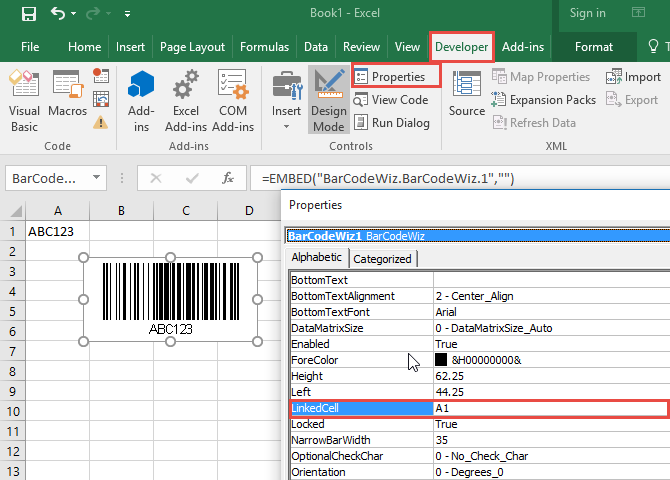Click the Record Macro icon
The height and width of the screenshot is (480, 670).
pyautogui.click(x=101, y=76)
